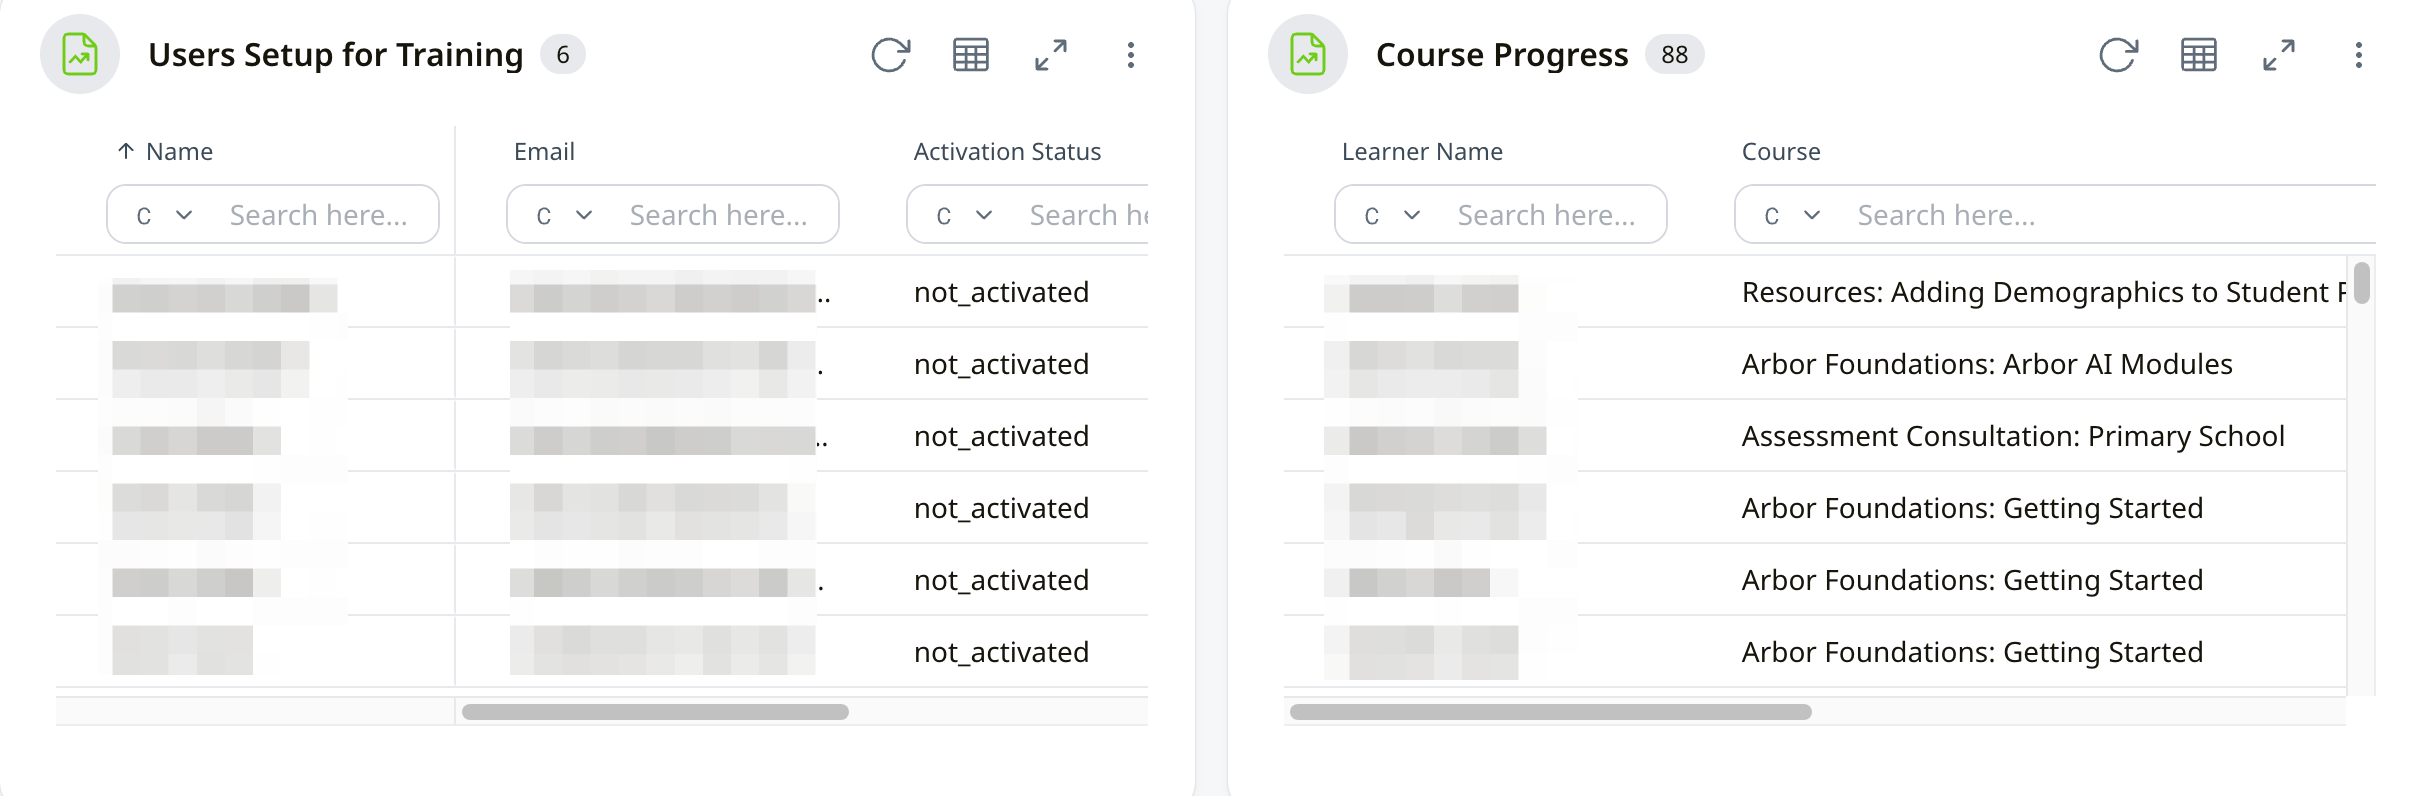Click the Users Setup for Training report icon
This screenshot has width=2418, height=796.
tap(80, 54)
